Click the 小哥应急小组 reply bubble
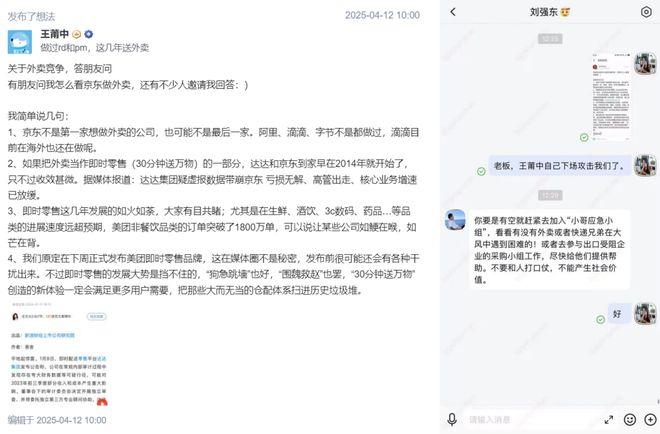The image size is (660, 434). click(x=550, y=250)
